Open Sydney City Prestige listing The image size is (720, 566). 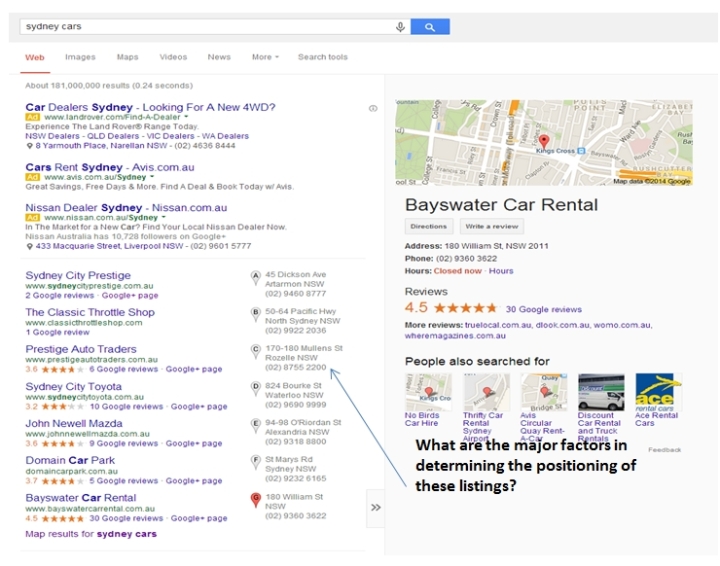point(78,275)
